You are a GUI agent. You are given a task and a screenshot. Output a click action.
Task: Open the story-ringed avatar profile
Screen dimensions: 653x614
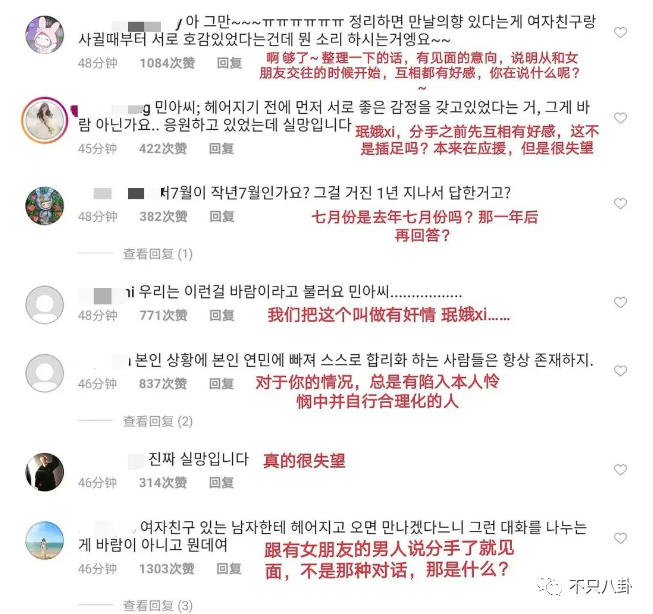(45, 120)
